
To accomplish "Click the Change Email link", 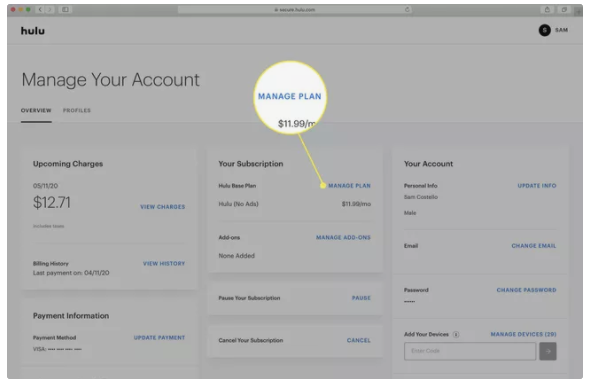I will (x=534, y=246).
